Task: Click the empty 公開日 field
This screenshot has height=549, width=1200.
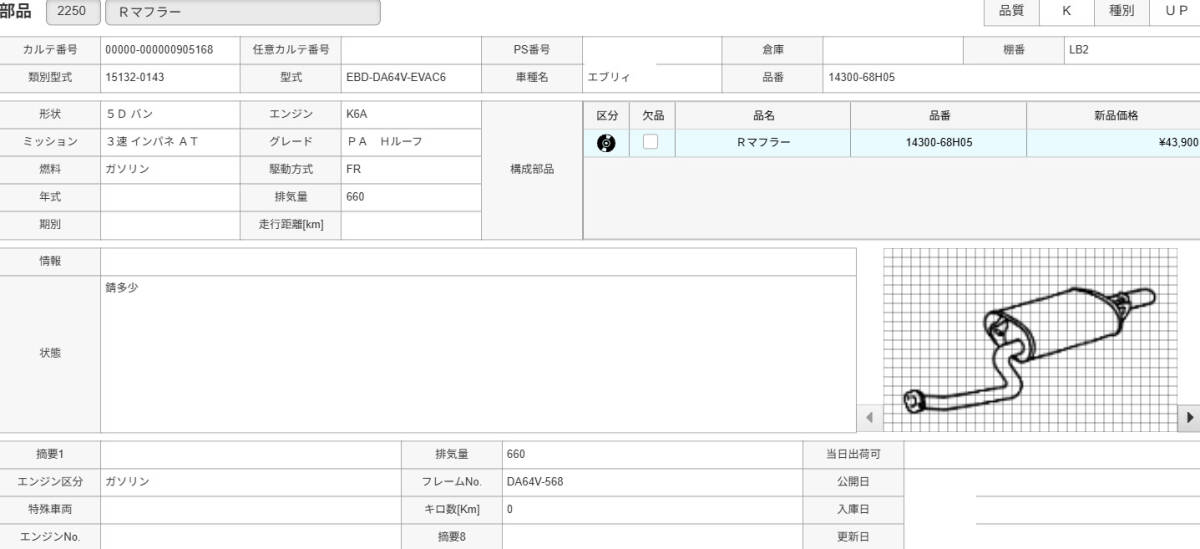Action: [x=1052, y=482]
